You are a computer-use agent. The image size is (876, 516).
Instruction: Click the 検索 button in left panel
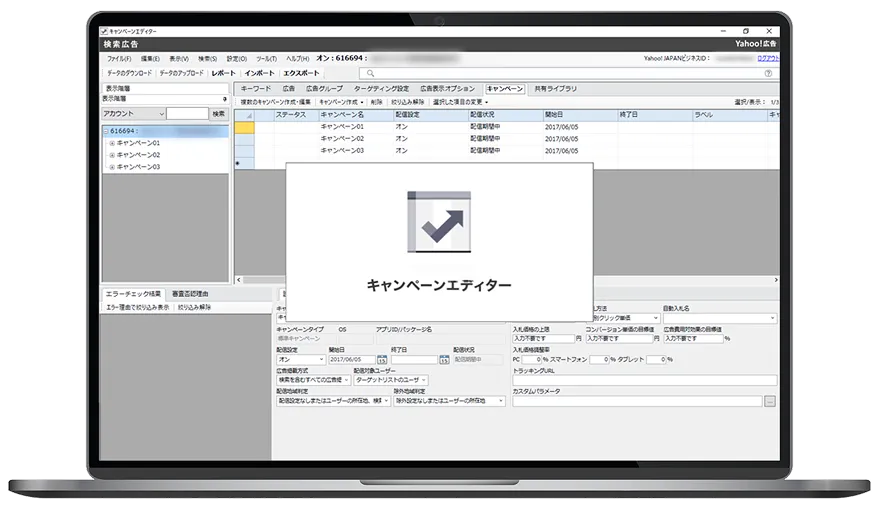coord(219,114)
